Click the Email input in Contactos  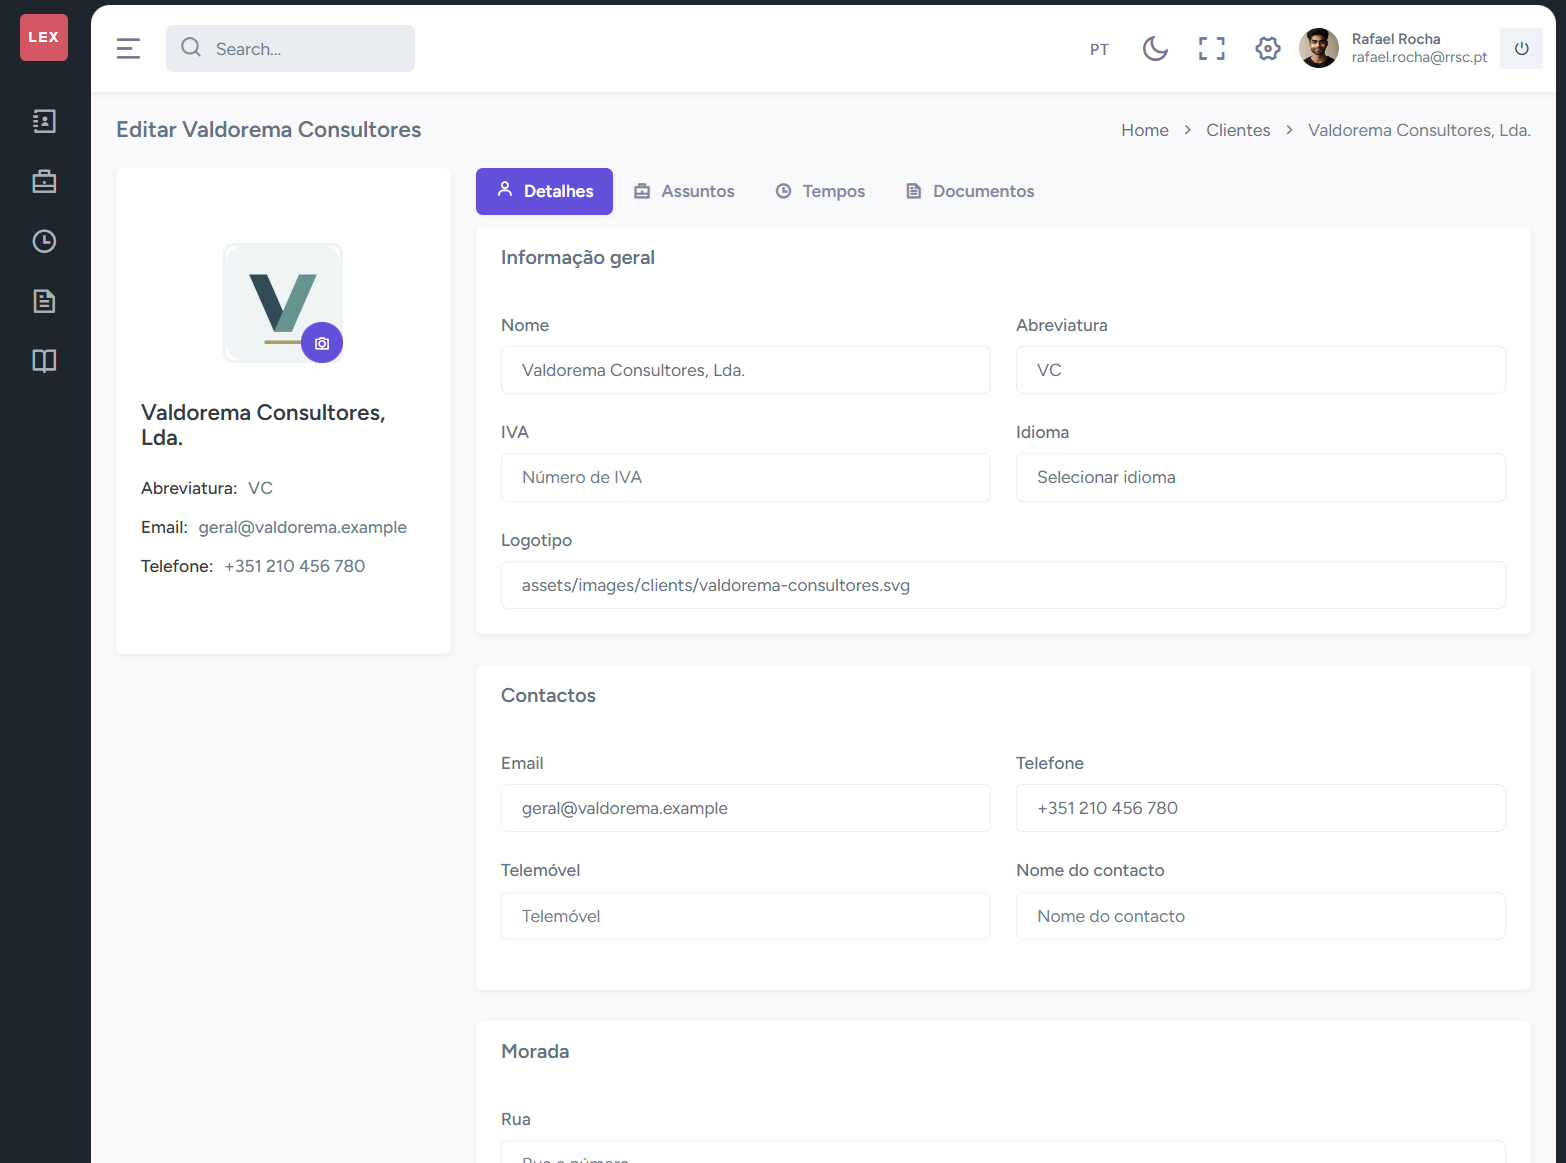point(746,808)
